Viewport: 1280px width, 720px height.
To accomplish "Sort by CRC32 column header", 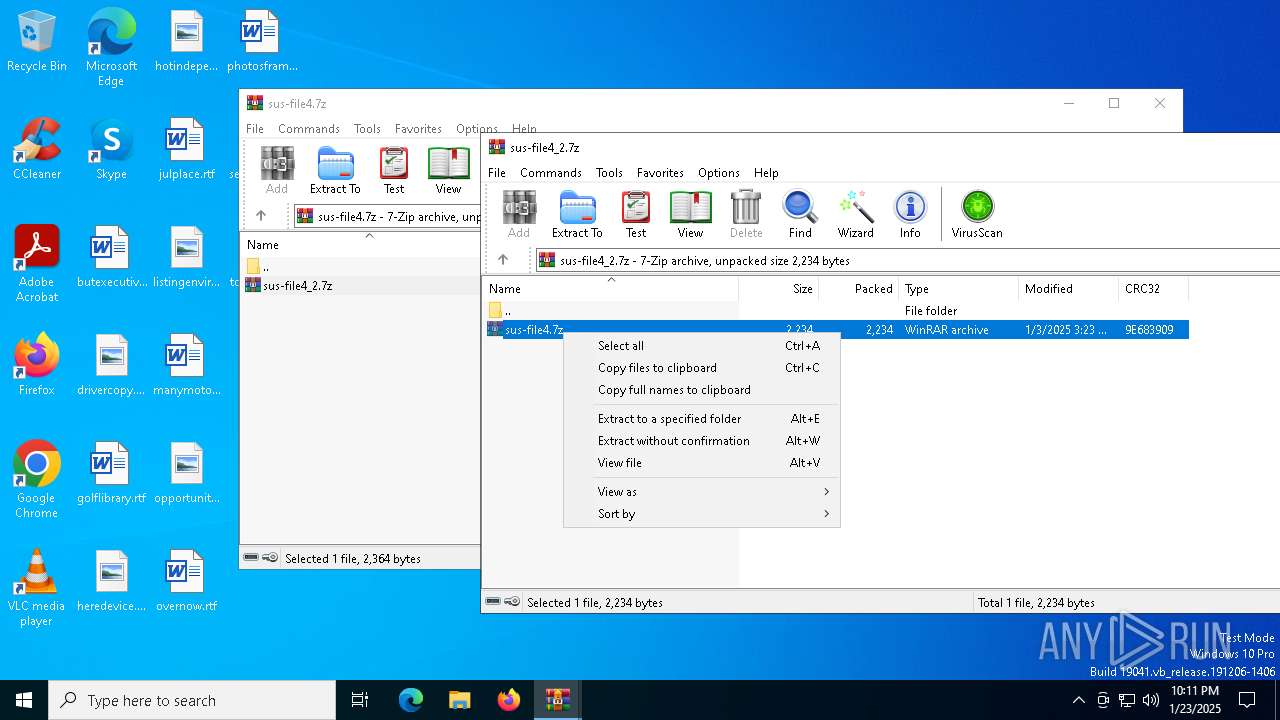I will (1153, 289).
